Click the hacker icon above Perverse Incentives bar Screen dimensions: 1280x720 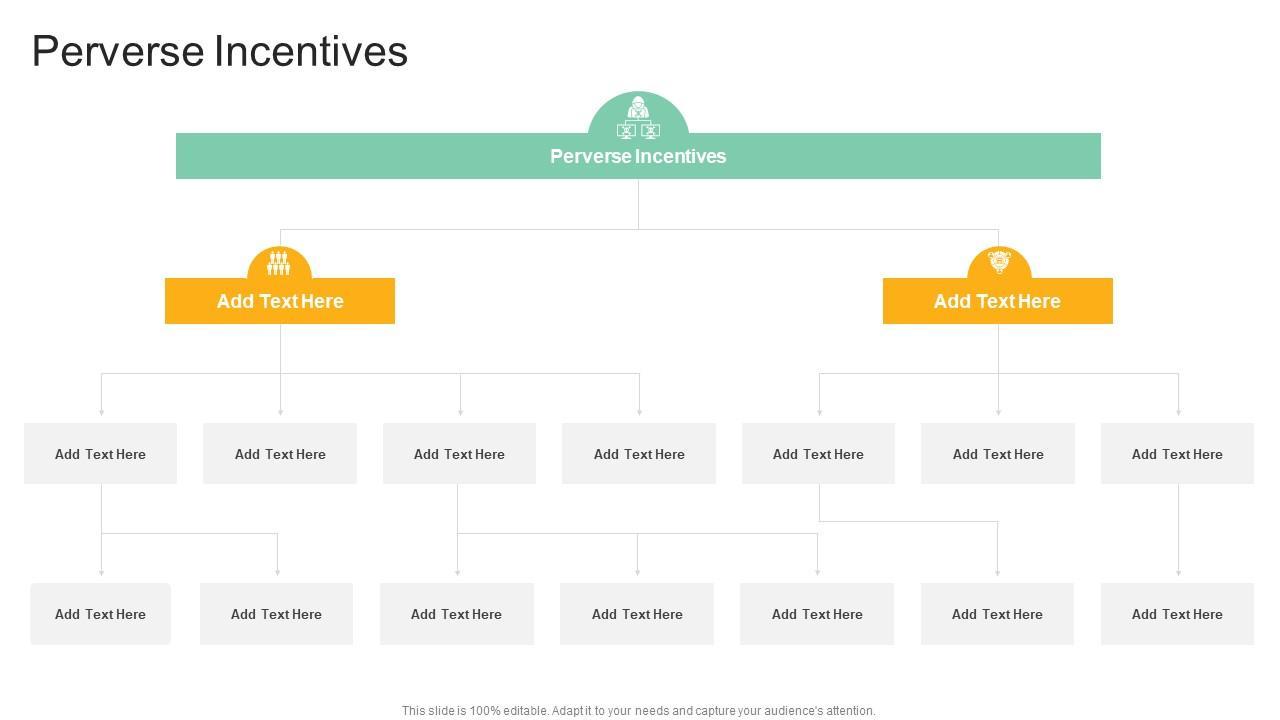[x=638, y=117]
